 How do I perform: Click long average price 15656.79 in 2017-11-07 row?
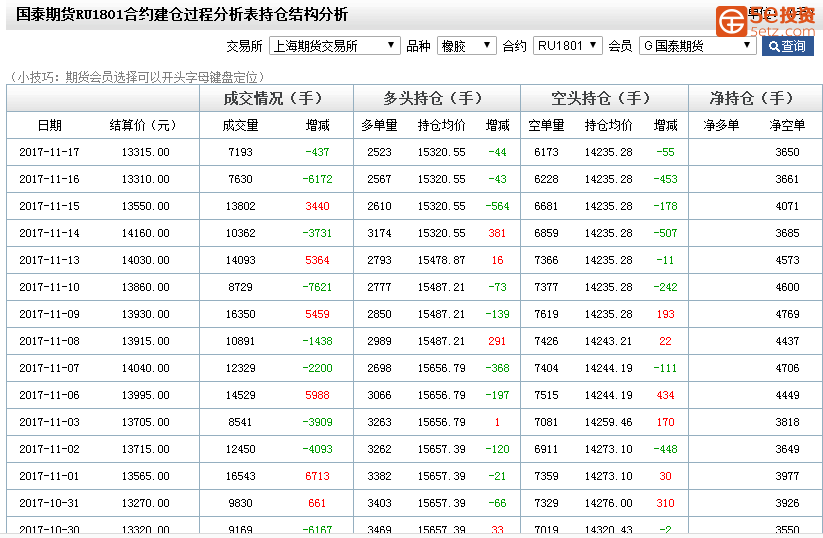click(x=441, y=368)
